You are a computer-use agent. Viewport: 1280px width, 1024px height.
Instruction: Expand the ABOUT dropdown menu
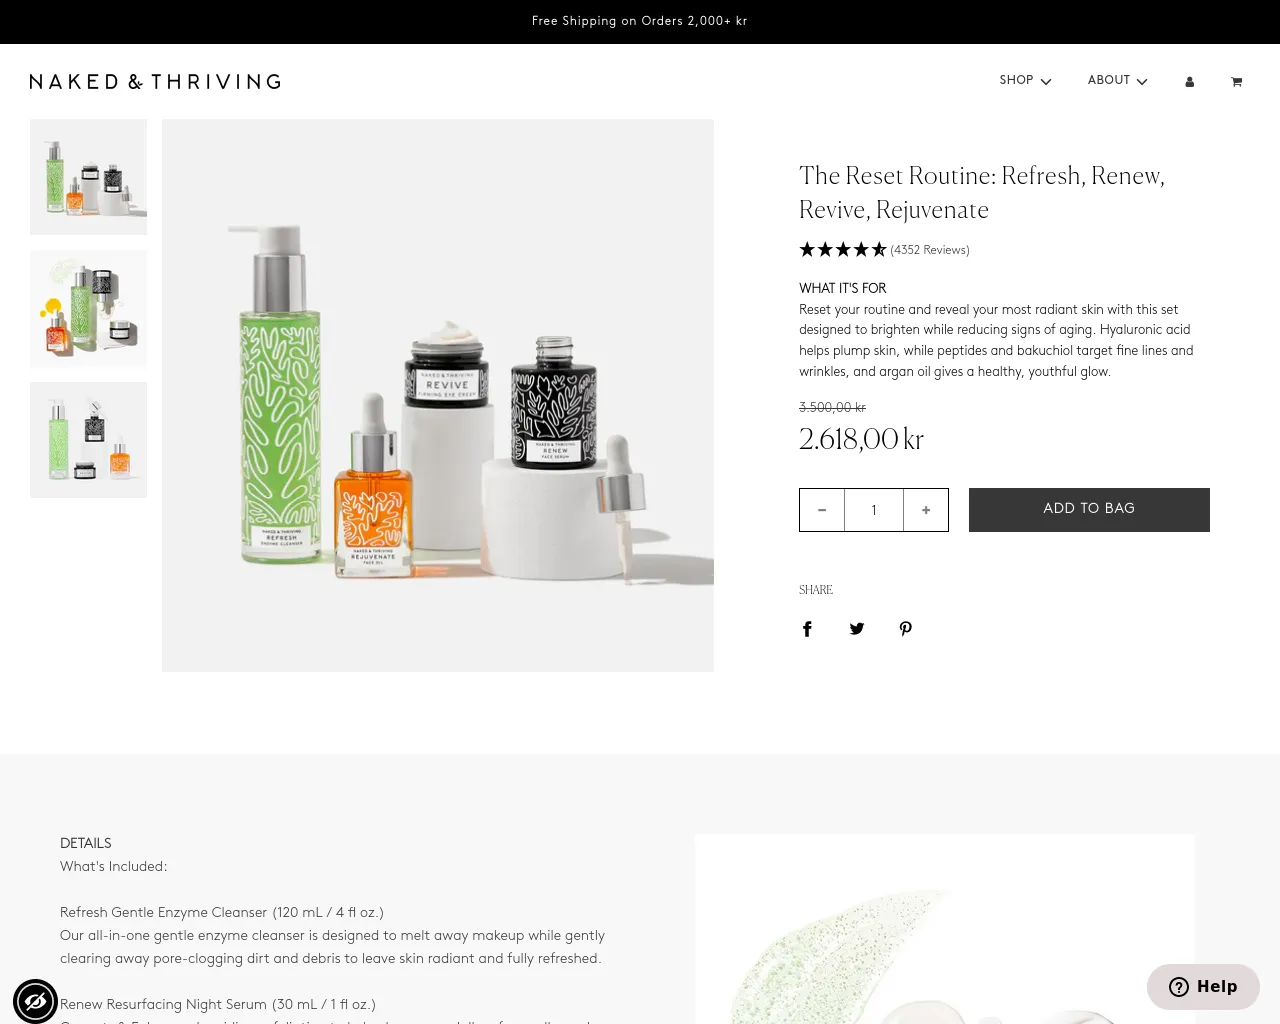click(1117, 81)
